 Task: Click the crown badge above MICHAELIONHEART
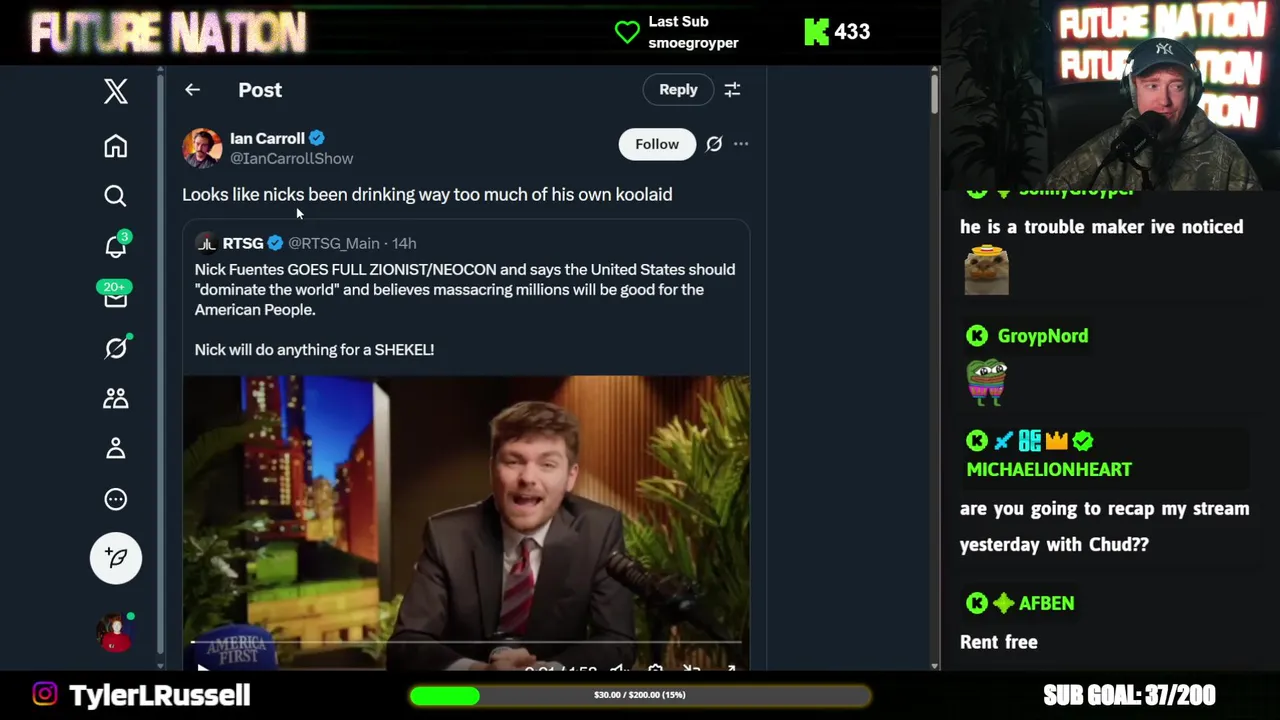coord(1056,441)
